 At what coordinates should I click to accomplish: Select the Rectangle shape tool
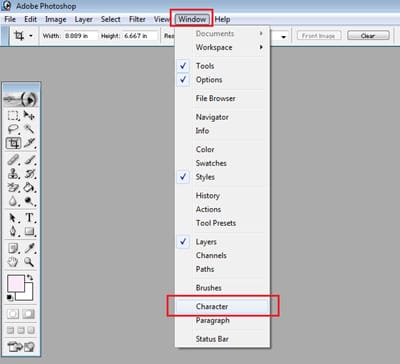(x=29, y=231)
